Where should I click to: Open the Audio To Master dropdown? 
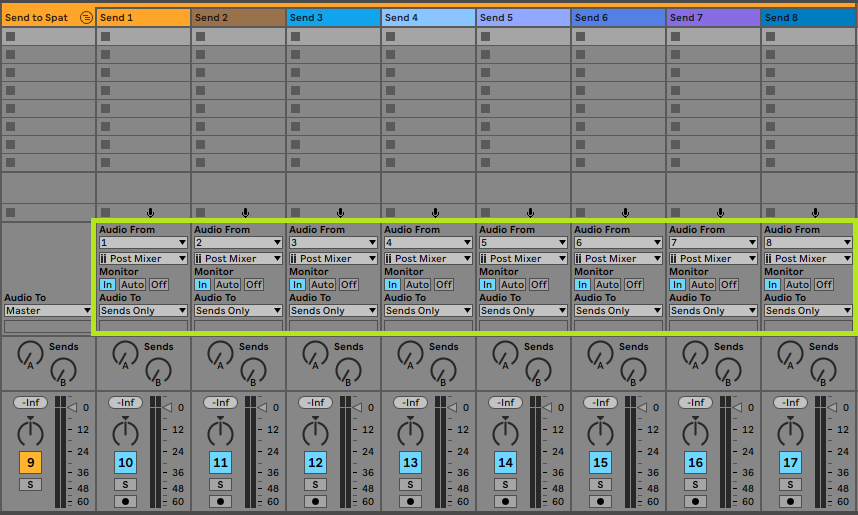[x=47, y=311]
